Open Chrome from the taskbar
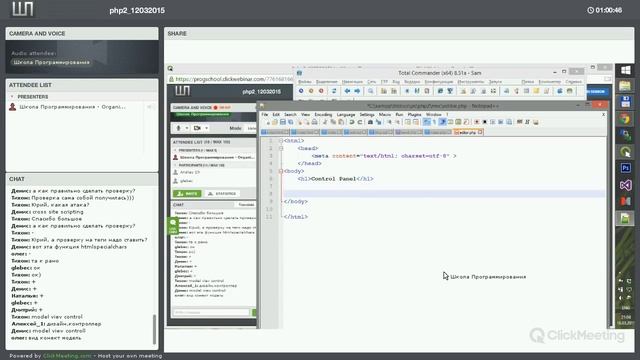Viewport: 640px width, 360px height. coord(625,119)
